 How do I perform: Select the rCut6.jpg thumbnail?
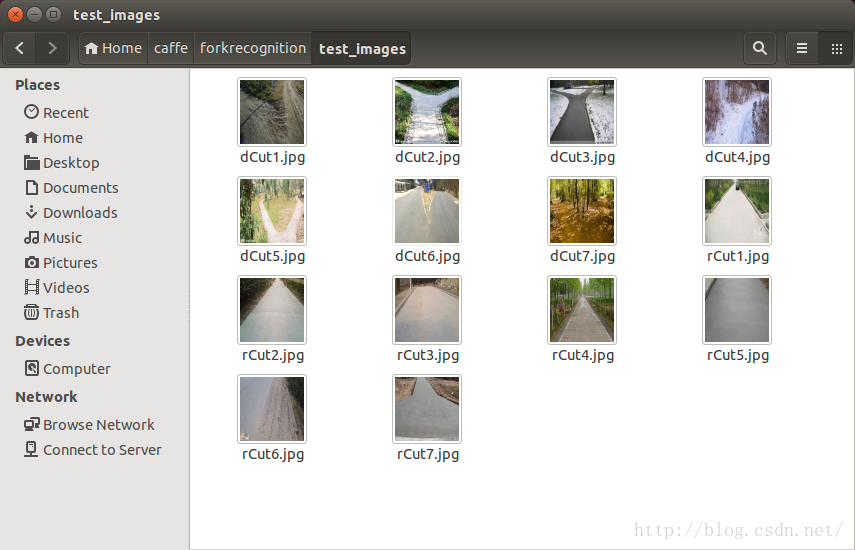coord(272,409)
